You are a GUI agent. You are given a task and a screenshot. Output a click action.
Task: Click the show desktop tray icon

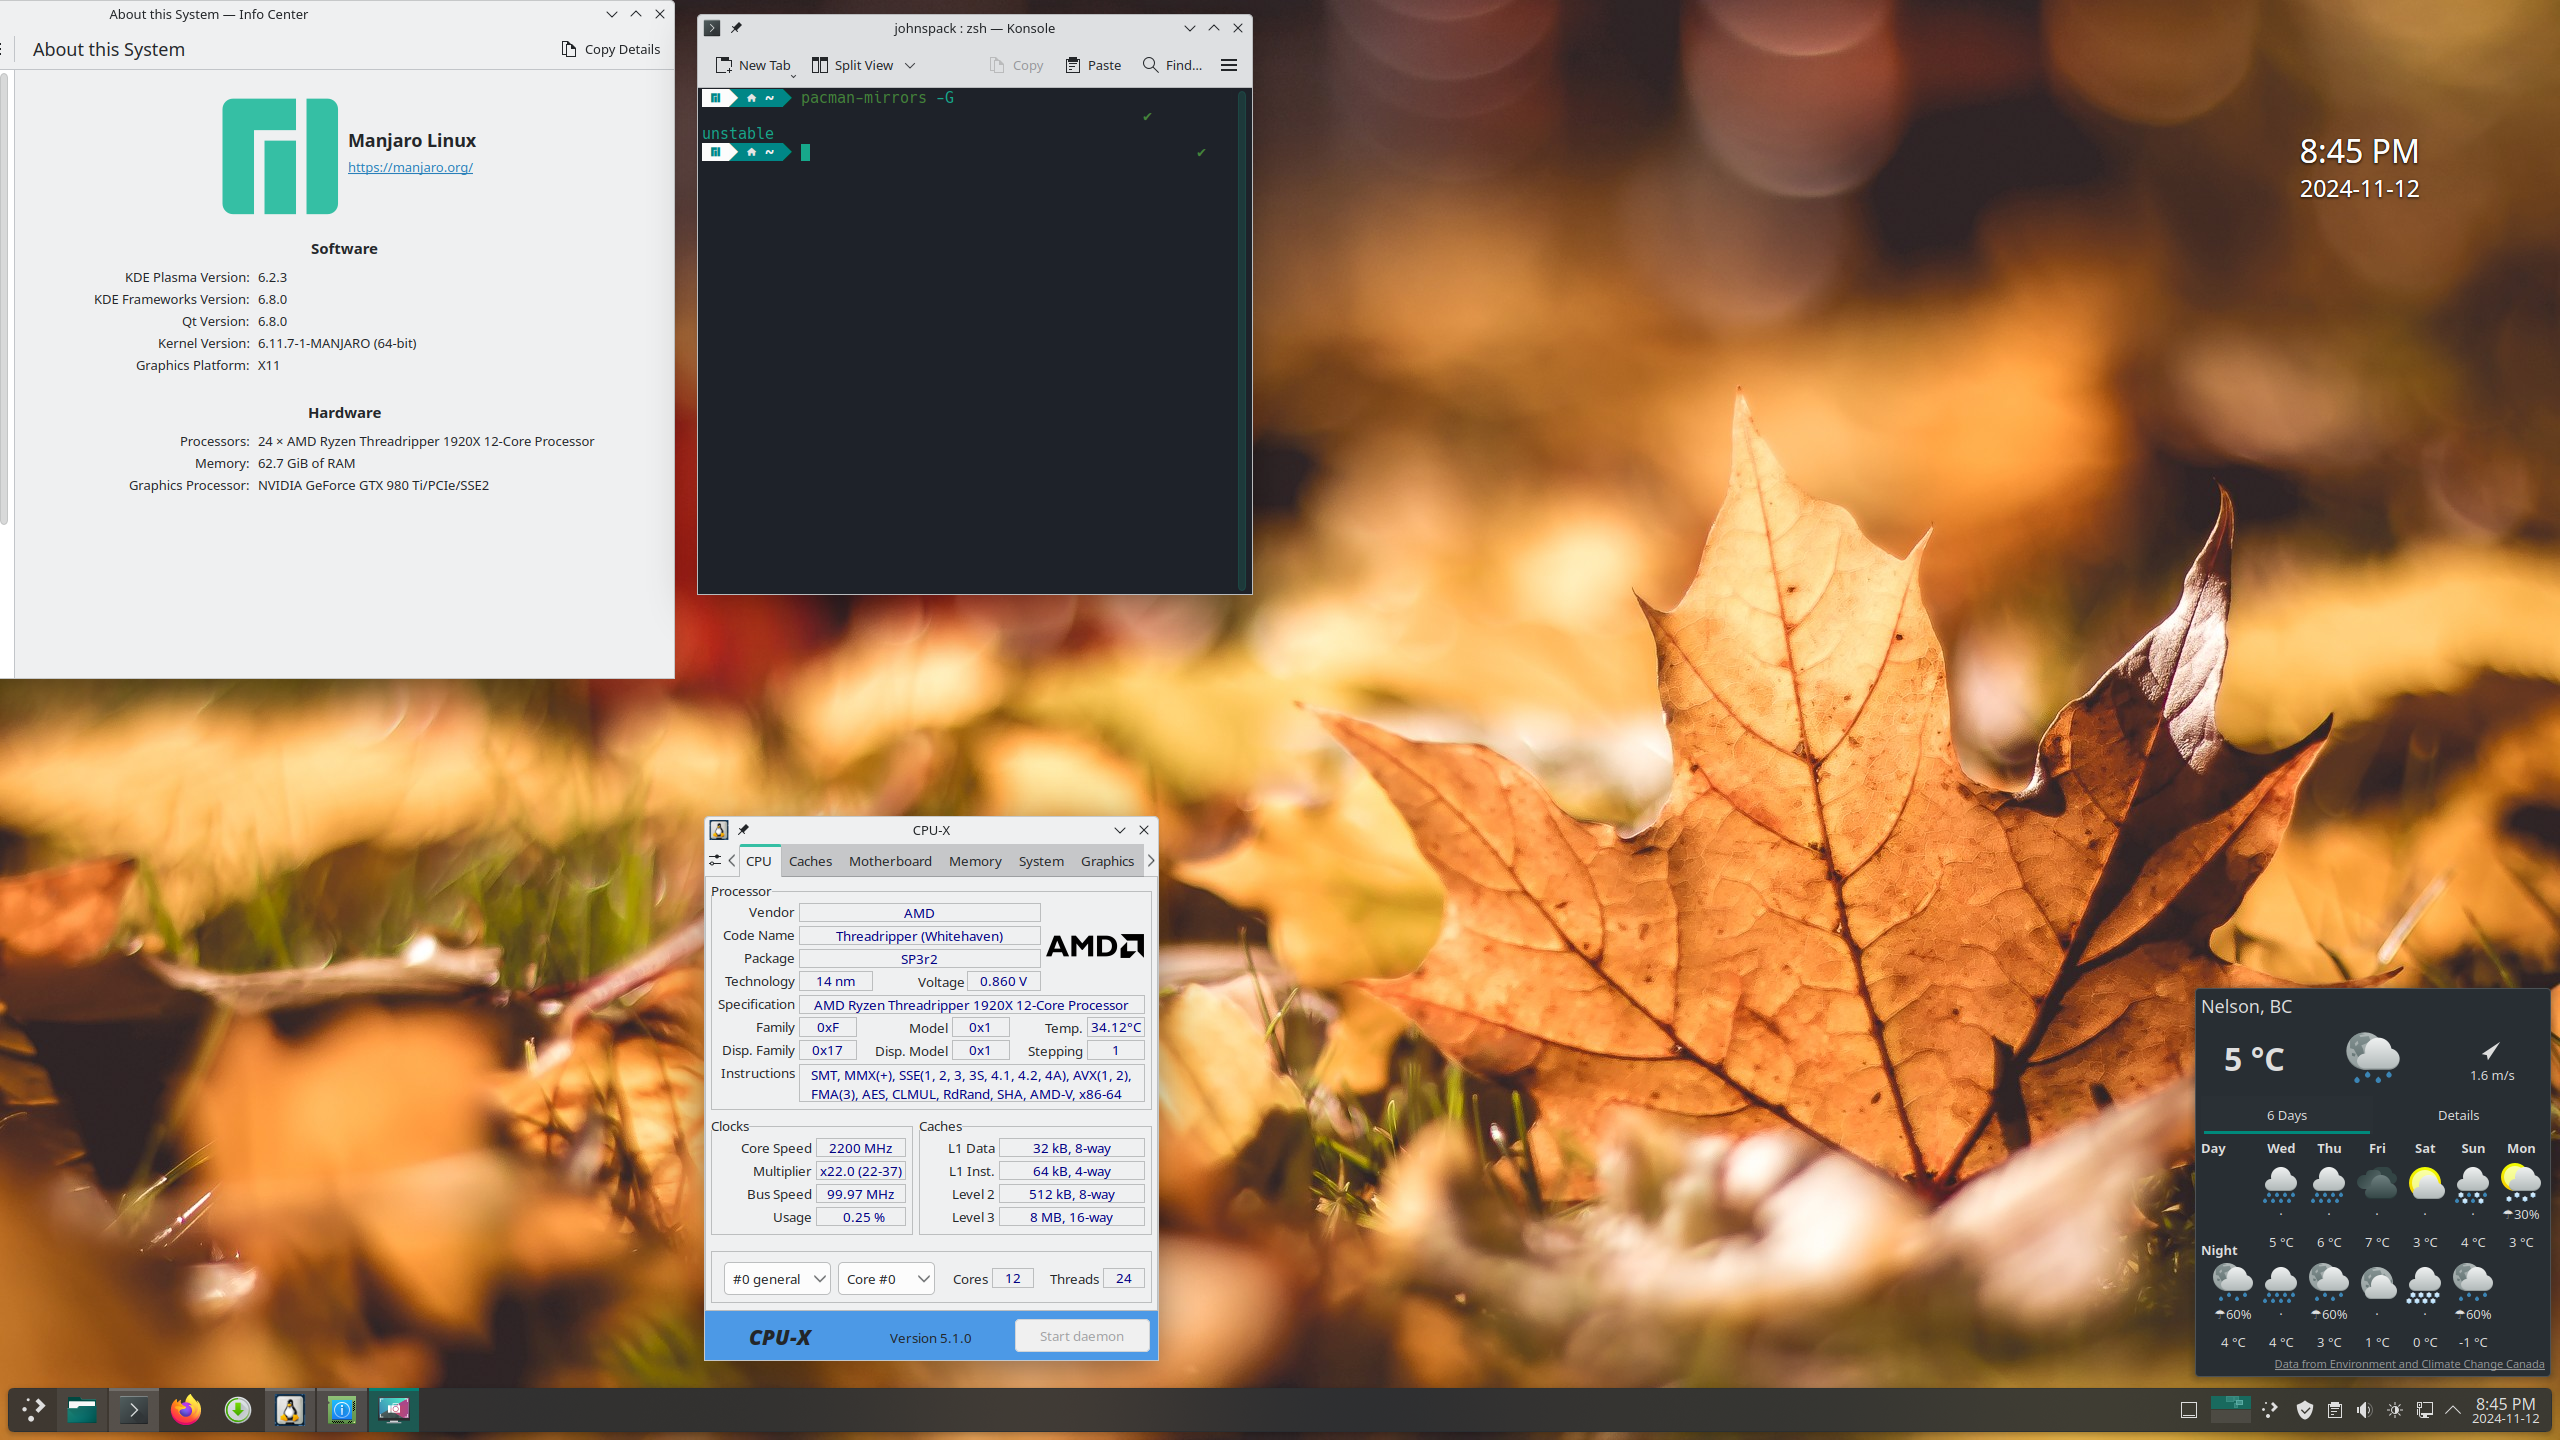point(2188,1410)
